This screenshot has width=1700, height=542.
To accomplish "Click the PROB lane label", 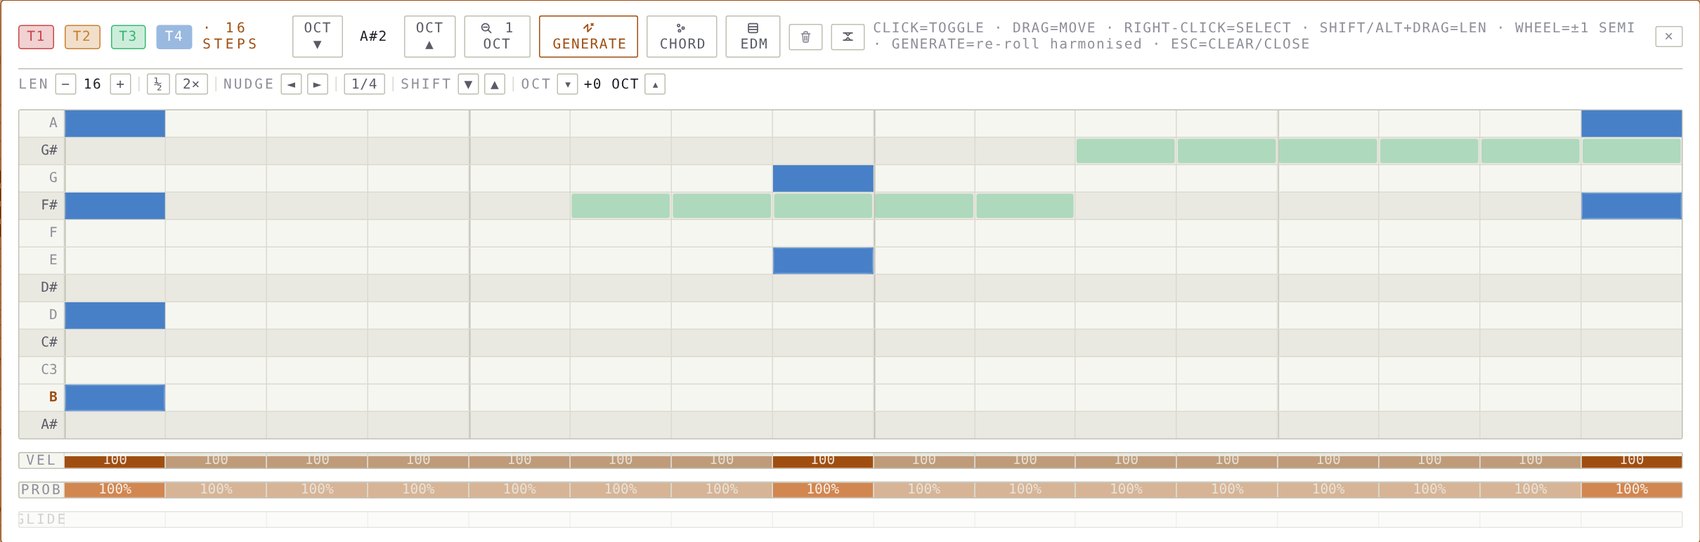I will pos(41,490).
